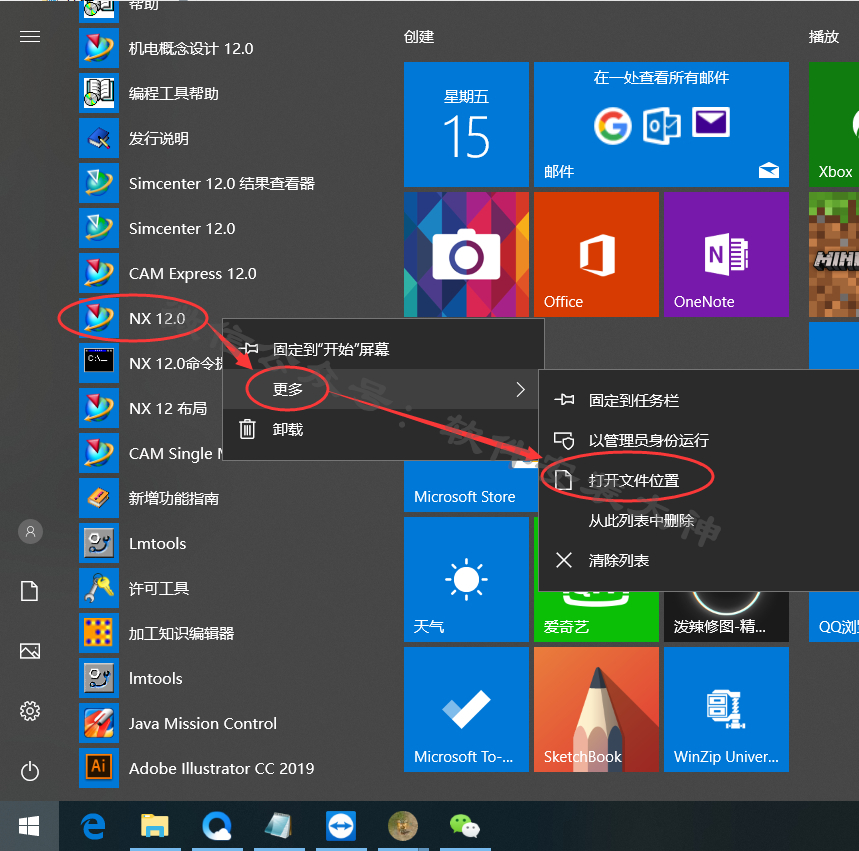Viewport: 859px width, 851px height.
Task: Click the CAM Express 12.0 icon
Action: pos(99,273)
